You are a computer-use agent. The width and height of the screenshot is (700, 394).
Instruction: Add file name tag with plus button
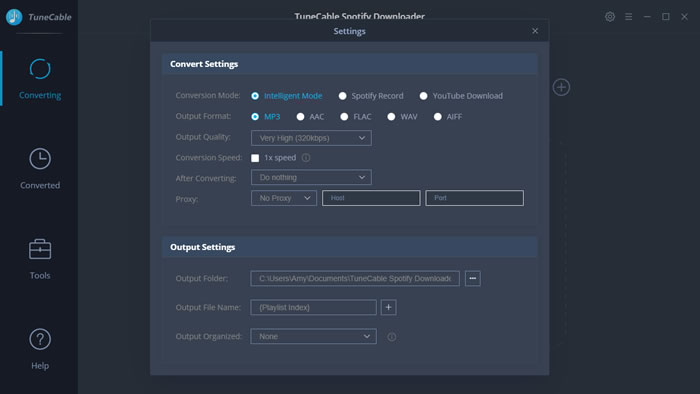tap(388, 307)
